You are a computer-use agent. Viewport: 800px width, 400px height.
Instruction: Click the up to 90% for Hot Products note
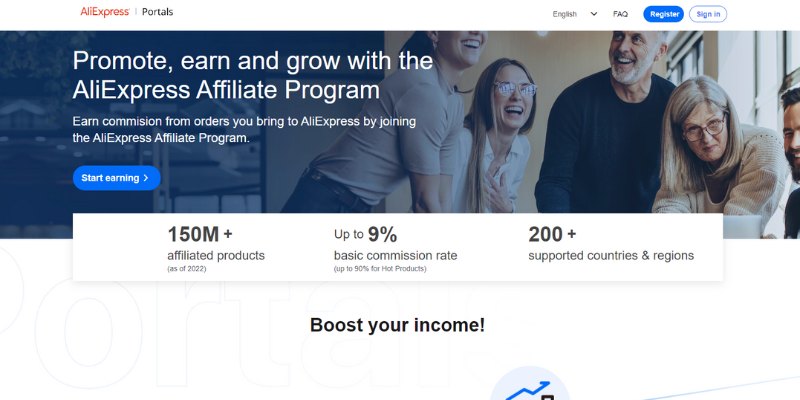380,269
